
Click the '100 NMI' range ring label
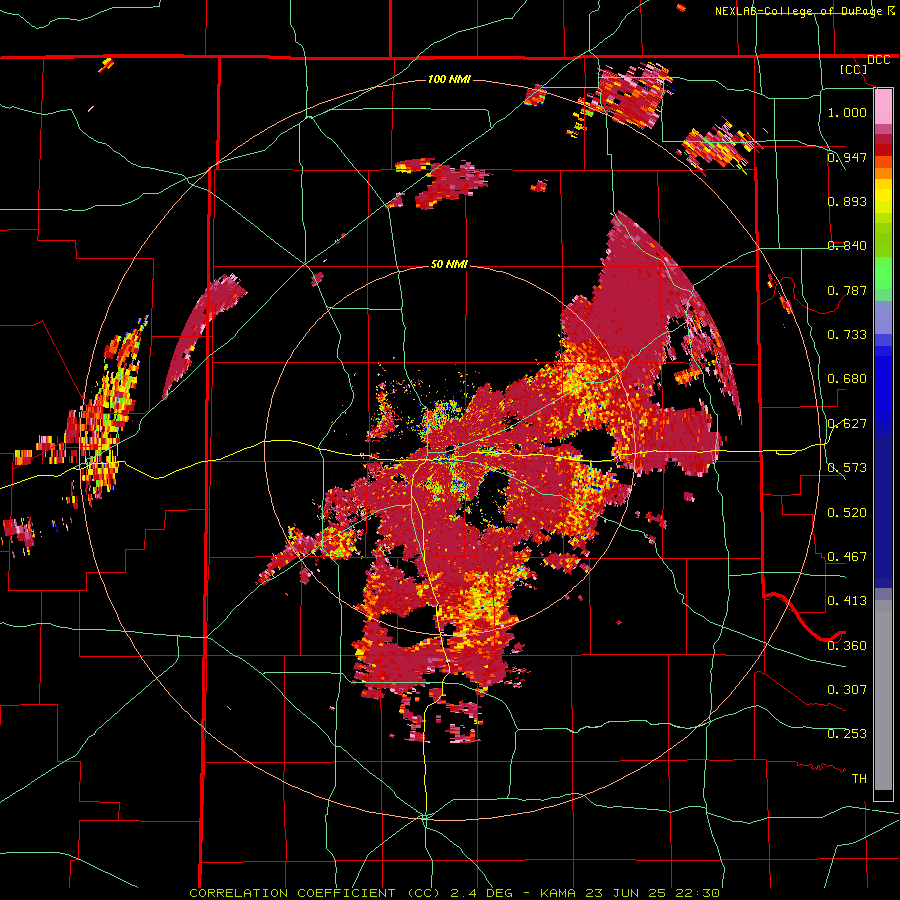tap(449, 79)
